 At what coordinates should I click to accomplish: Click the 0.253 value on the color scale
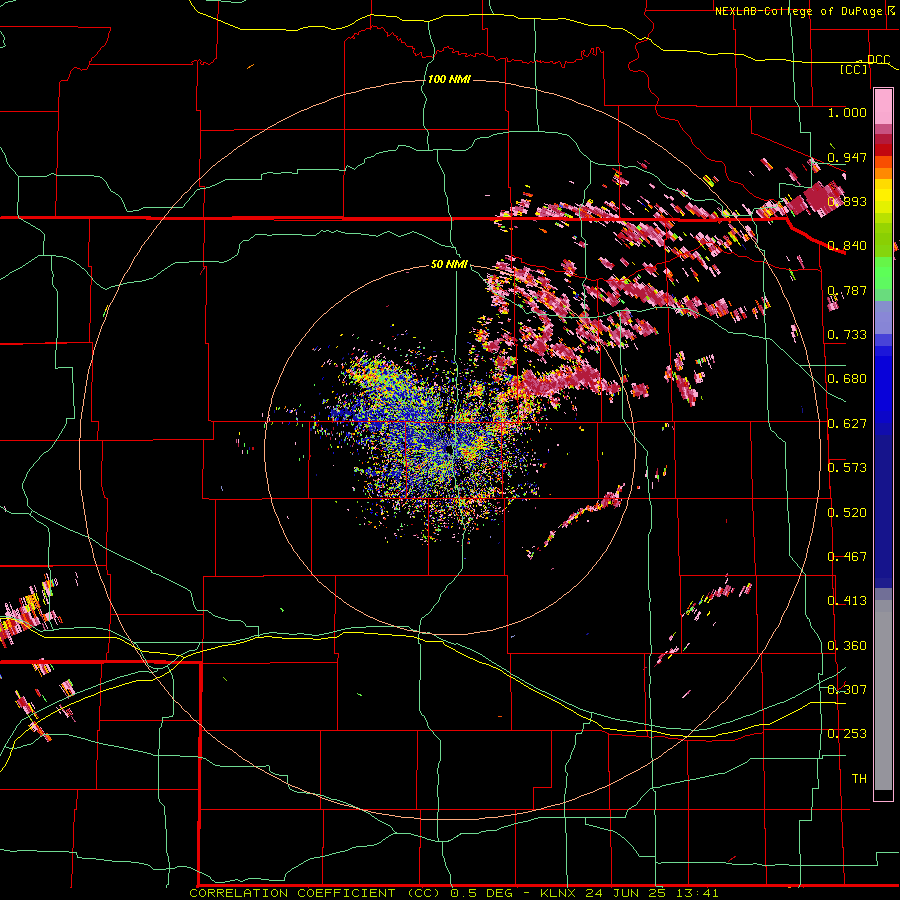tap(847, 734)
